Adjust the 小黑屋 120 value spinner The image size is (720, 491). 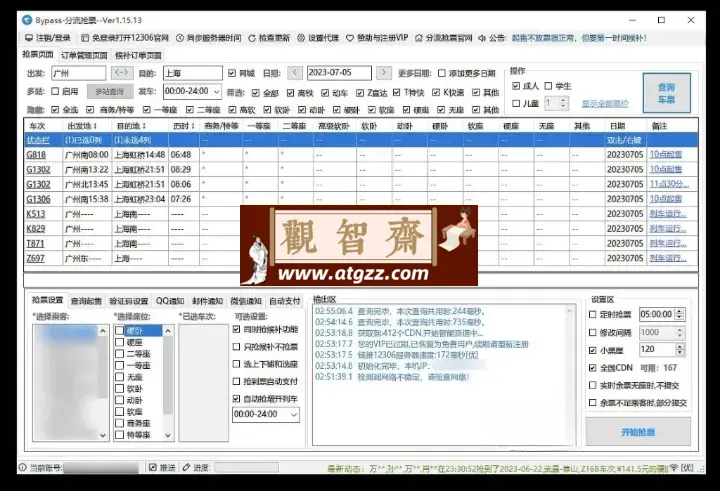coord(680,350)
